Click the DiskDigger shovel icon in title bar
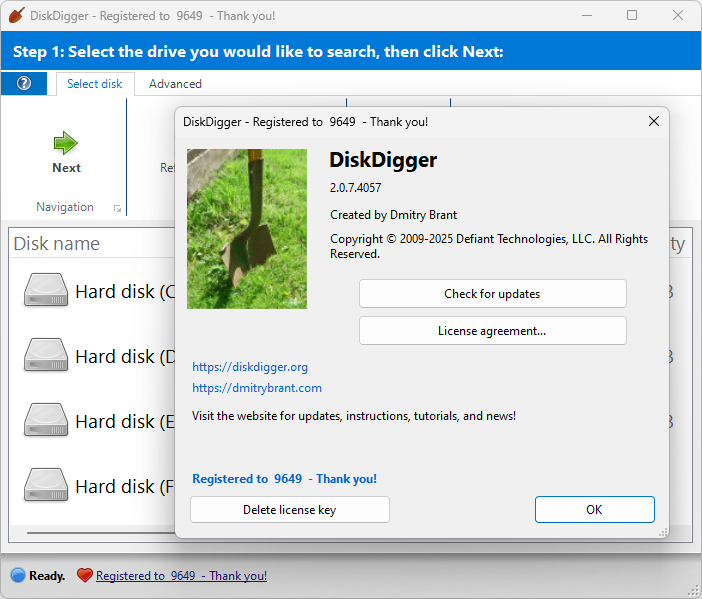The image size is (702, 599). pyautogui.click(x=17, y=15)
